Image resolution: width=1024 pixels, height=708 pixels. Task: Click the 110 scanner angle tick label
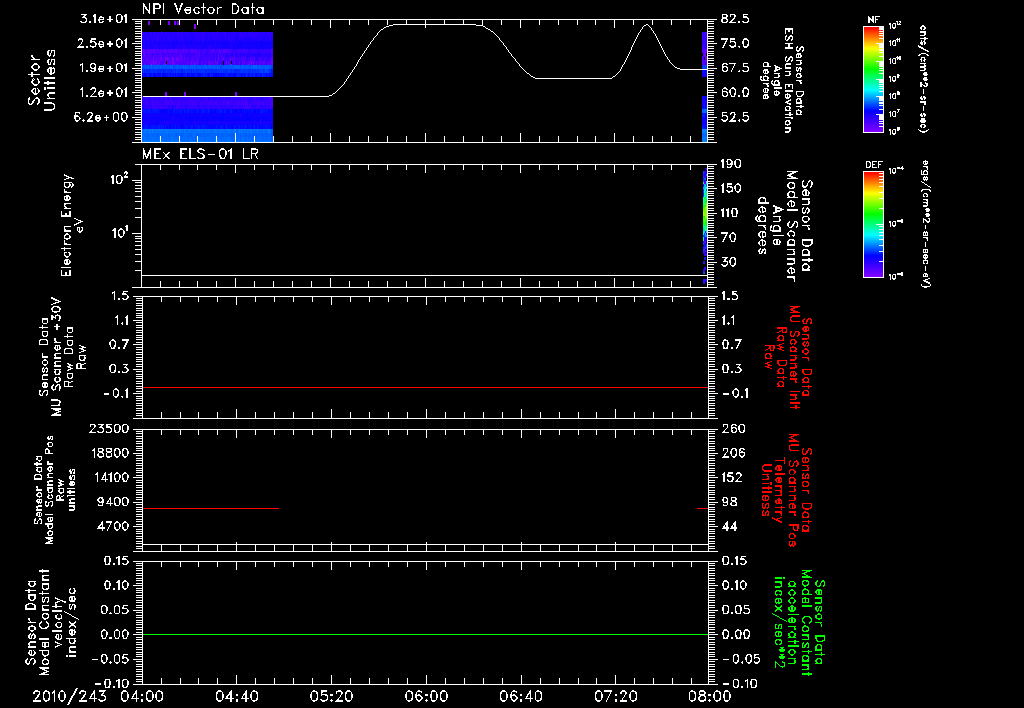click(x=731, y=213)
